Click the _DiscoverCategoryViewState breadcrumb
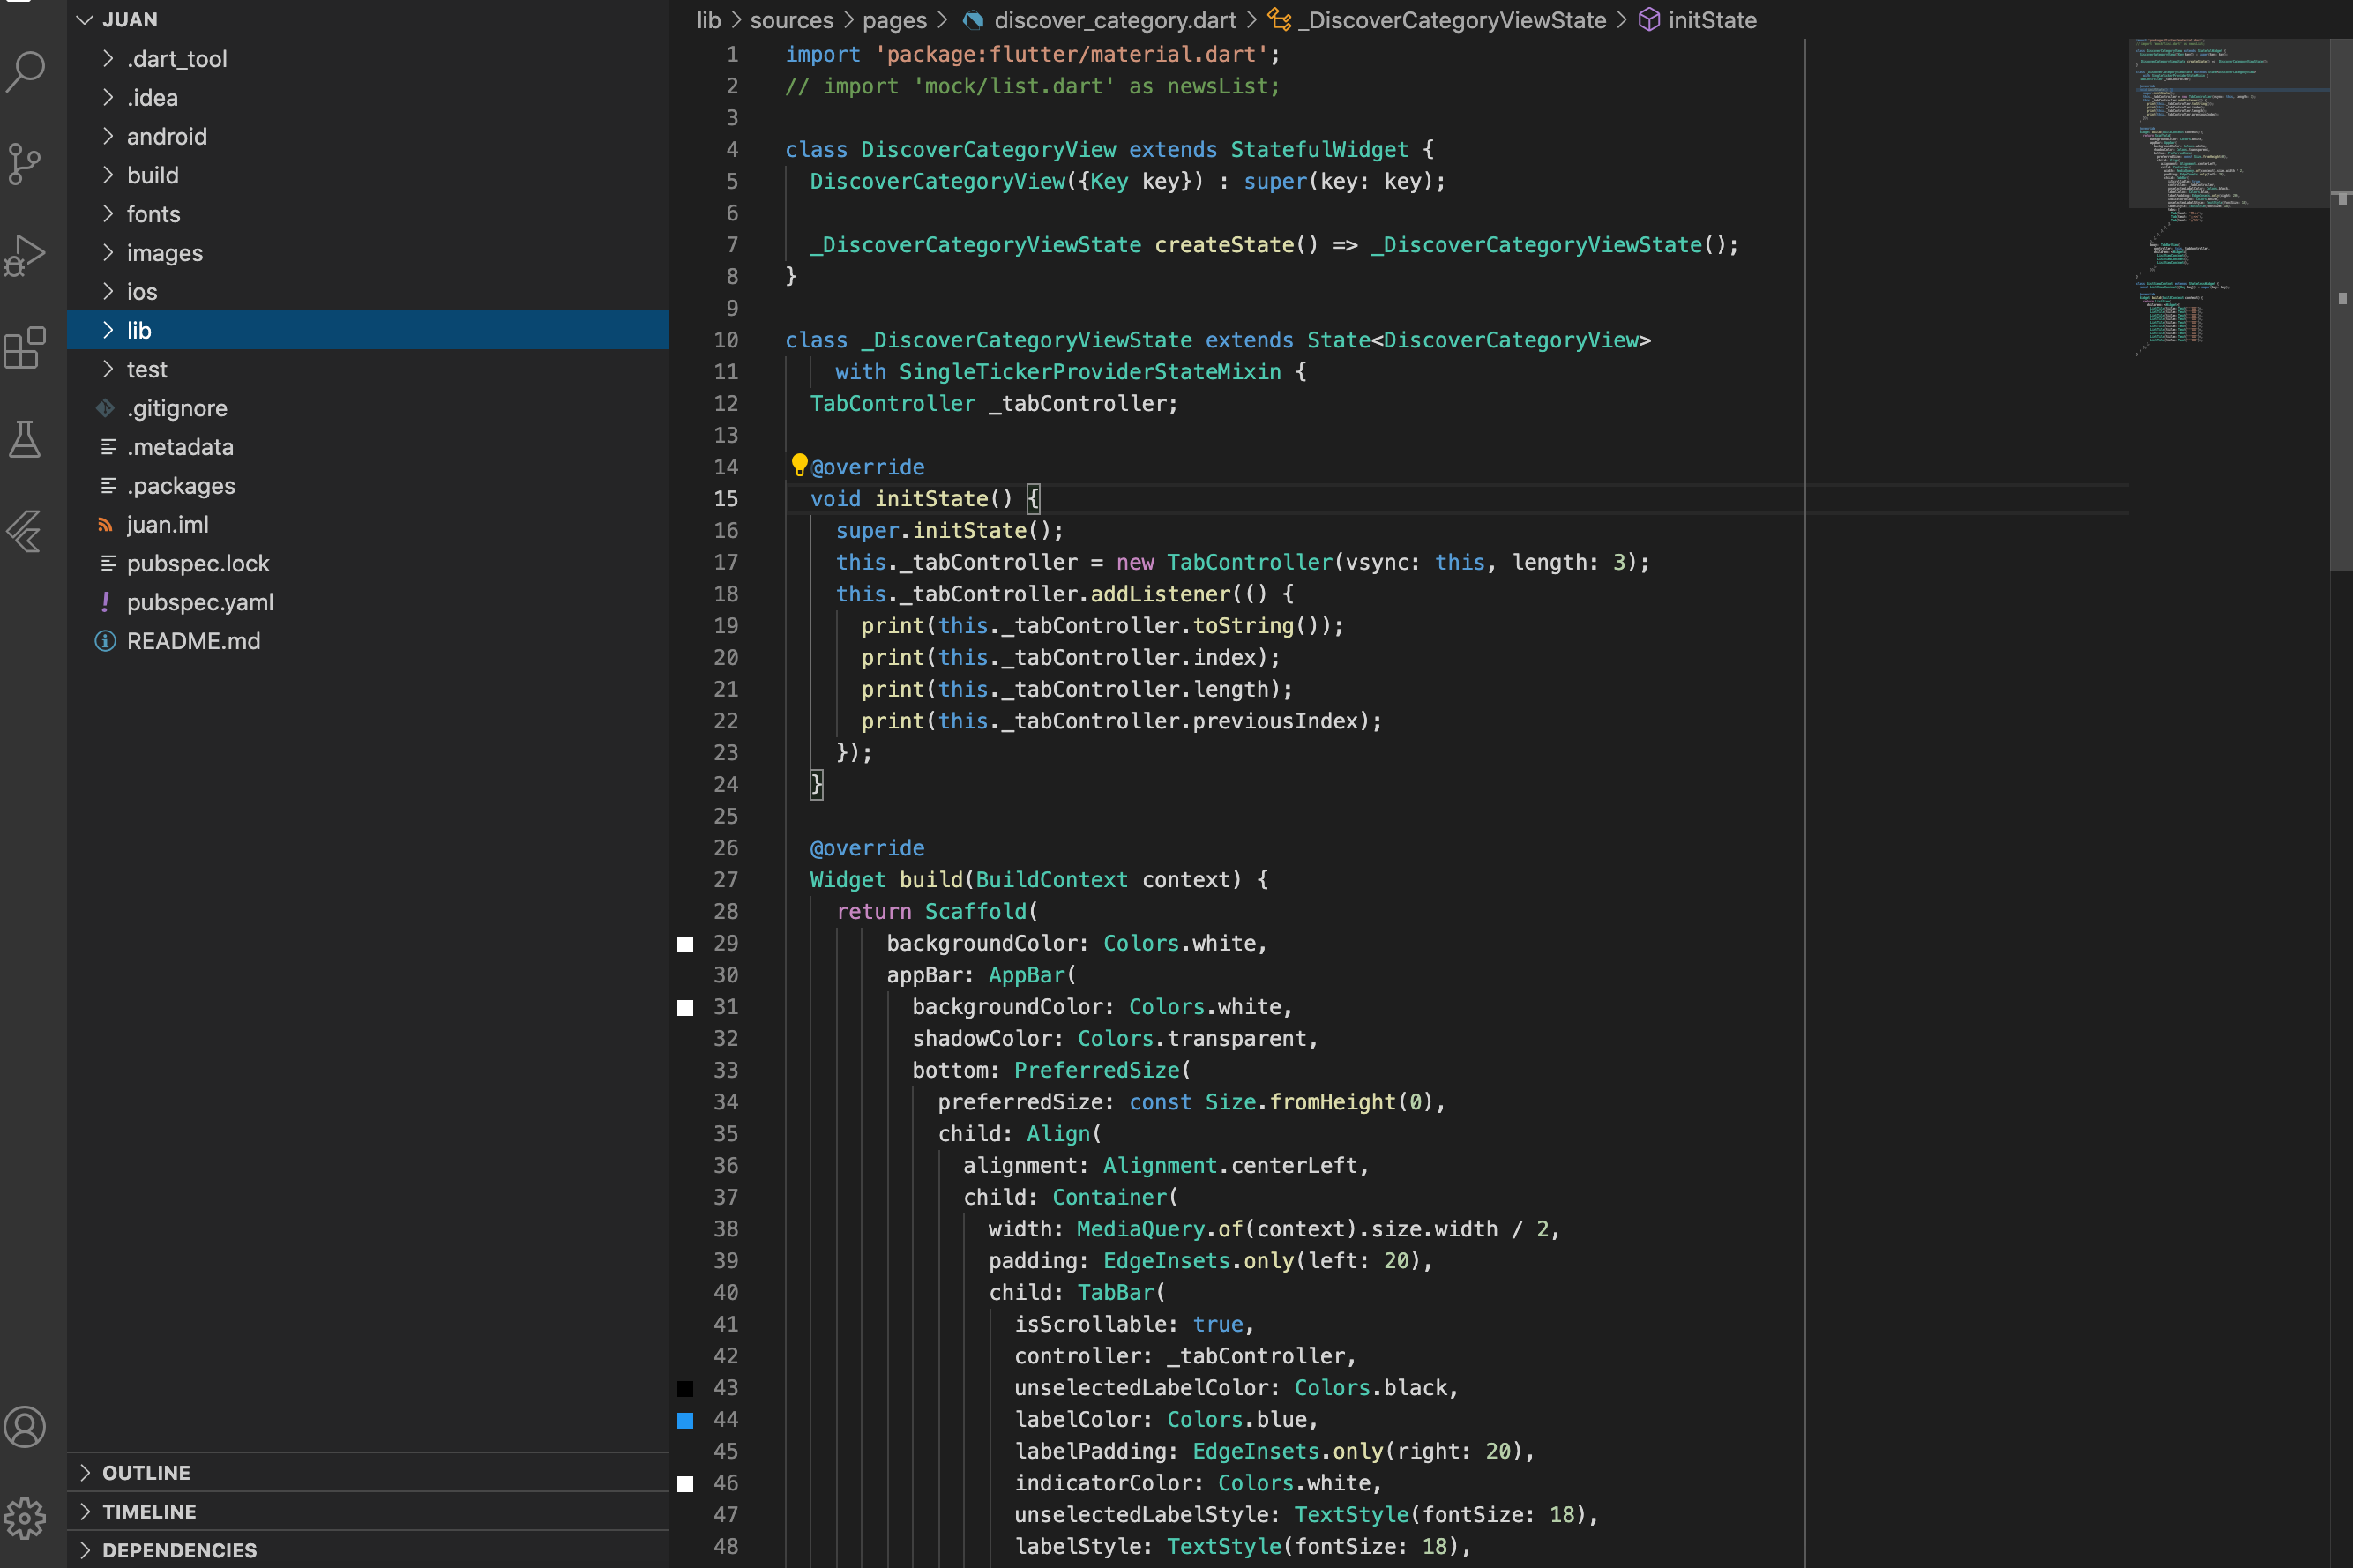This screenshot has height=1568, width=2353. [x=1455, y=19]
